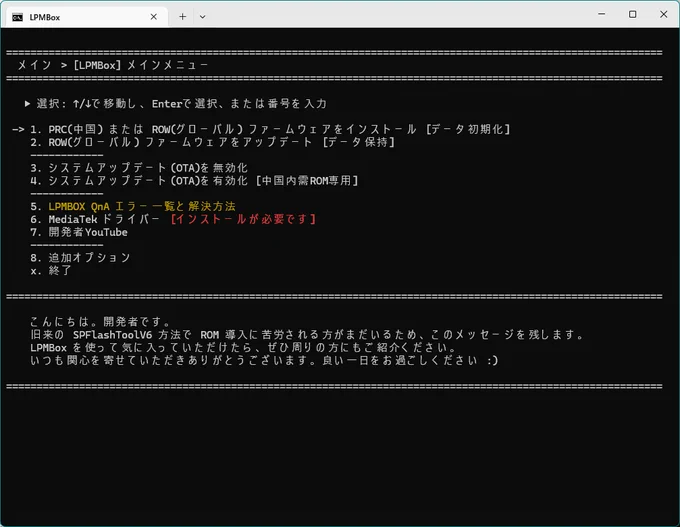This screenshot has height=527, width=680.
Task: Select option 3 disable system update OTA
Action: [139, 168]
